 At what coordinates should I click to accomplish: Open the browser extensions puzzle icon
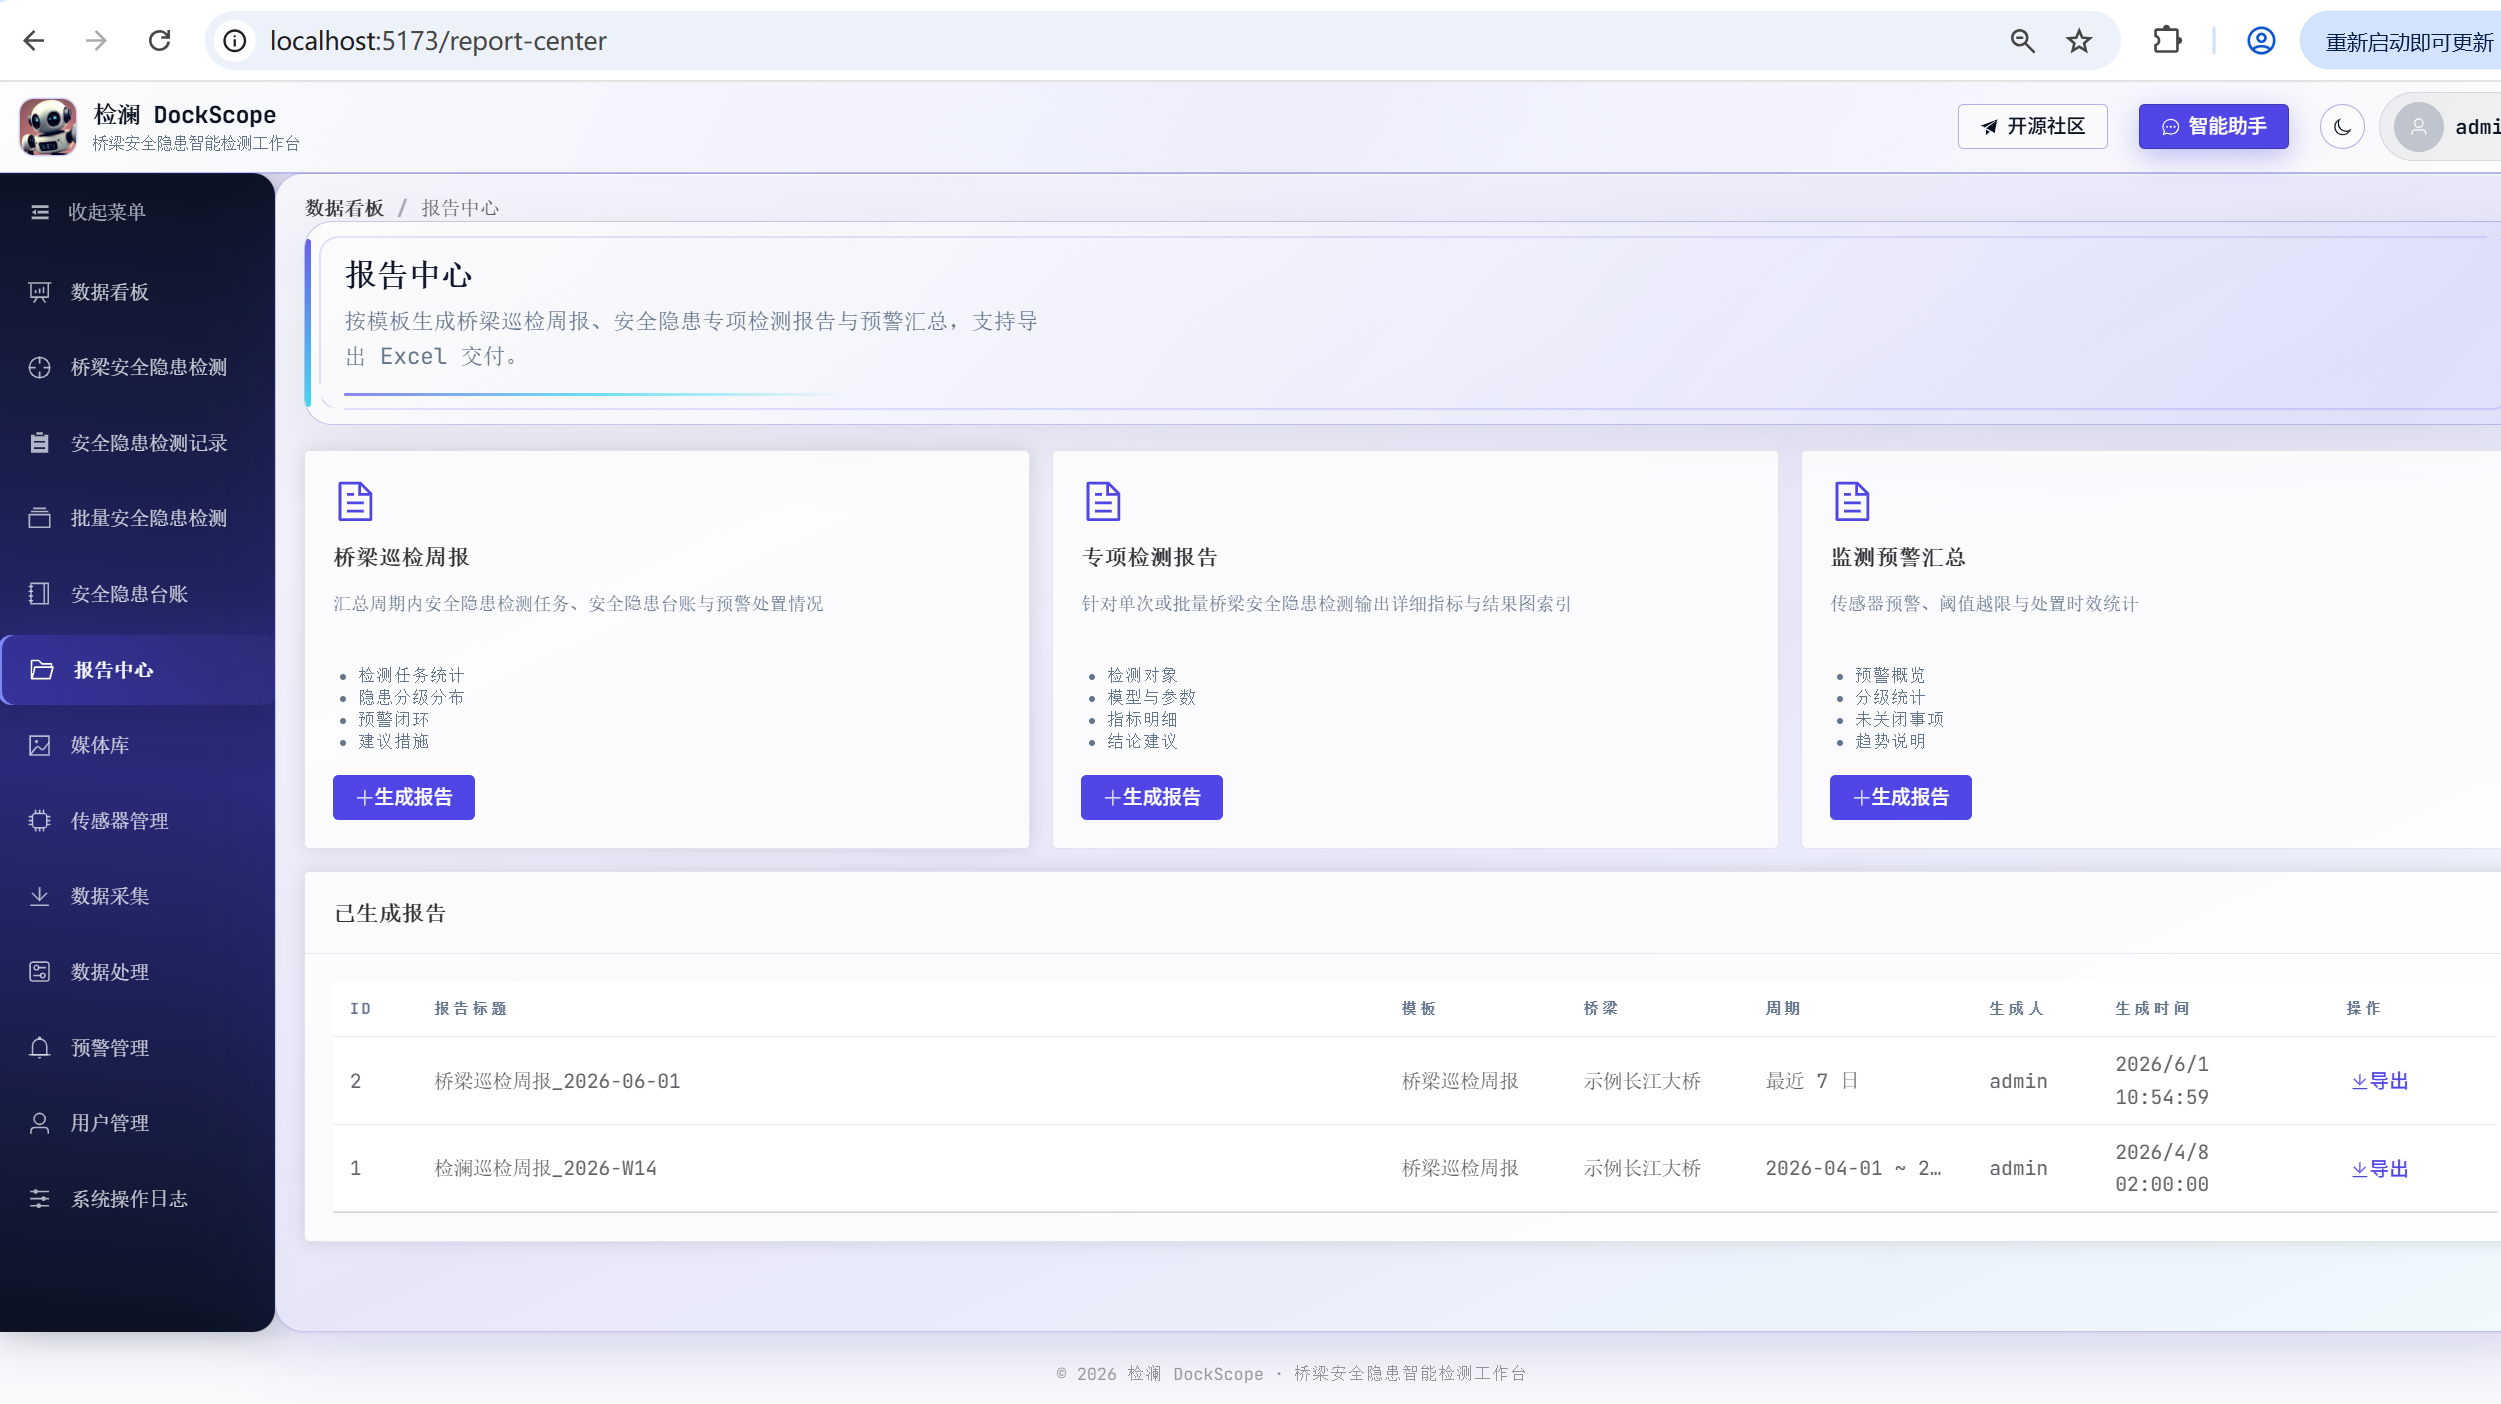click(x=2167, y=41)
